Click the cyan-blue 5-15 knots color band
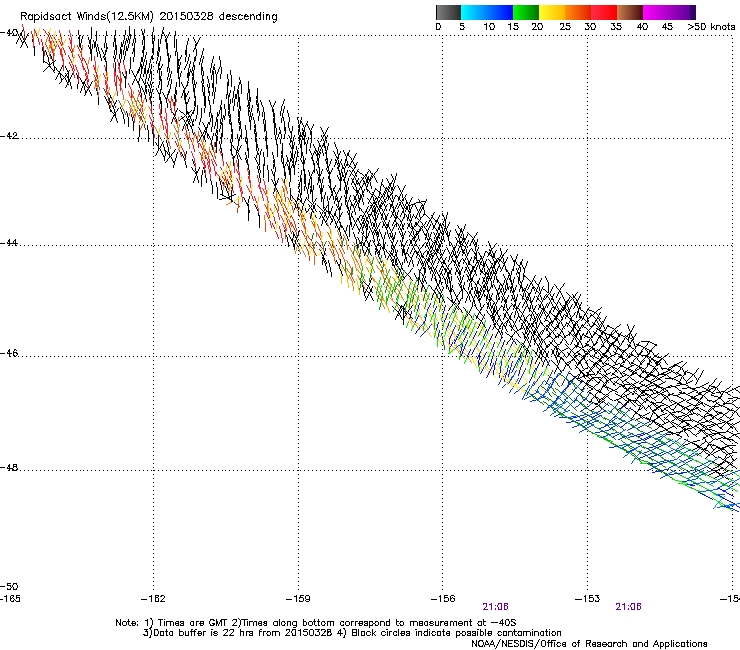The width and height of the screenshot is (740, 650). (x=487, y=12)
